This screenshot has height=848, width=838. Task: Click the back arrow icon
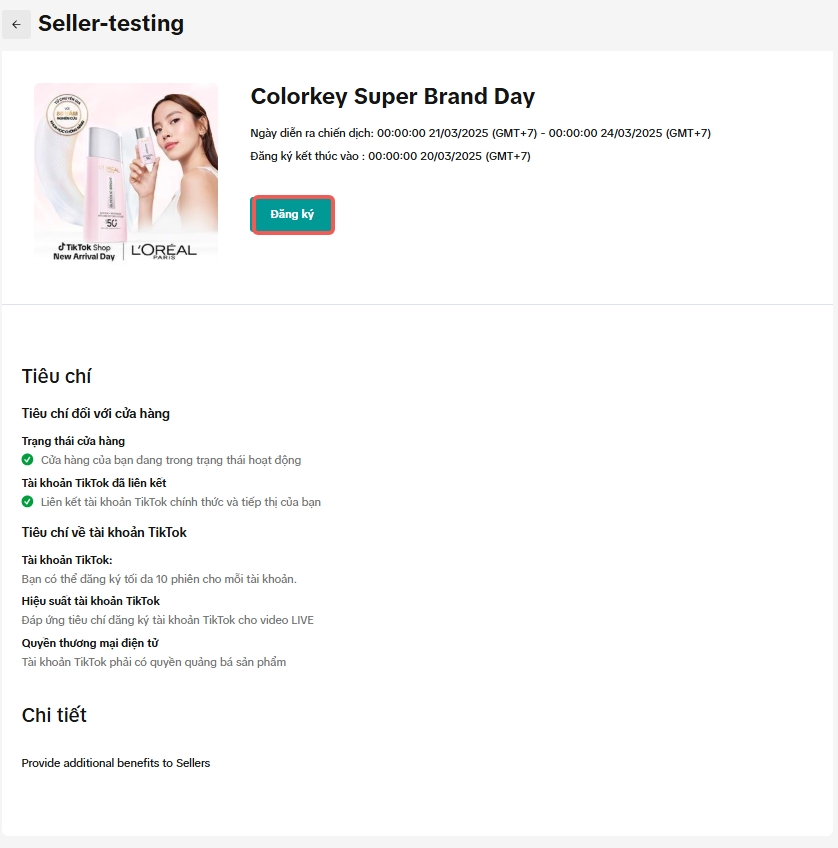click(x=16, y=24)
